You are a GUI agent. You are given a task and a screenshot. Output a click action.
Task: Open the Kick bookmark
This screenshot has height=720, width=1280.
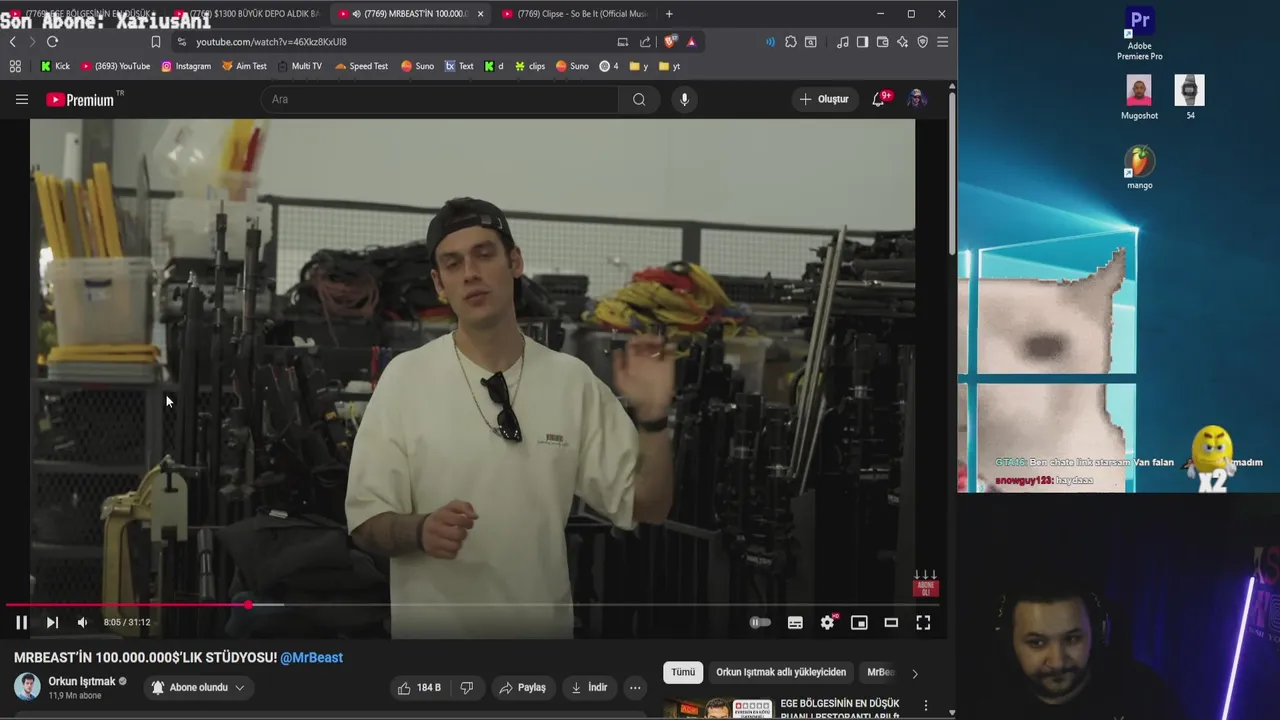coord(55,66)
